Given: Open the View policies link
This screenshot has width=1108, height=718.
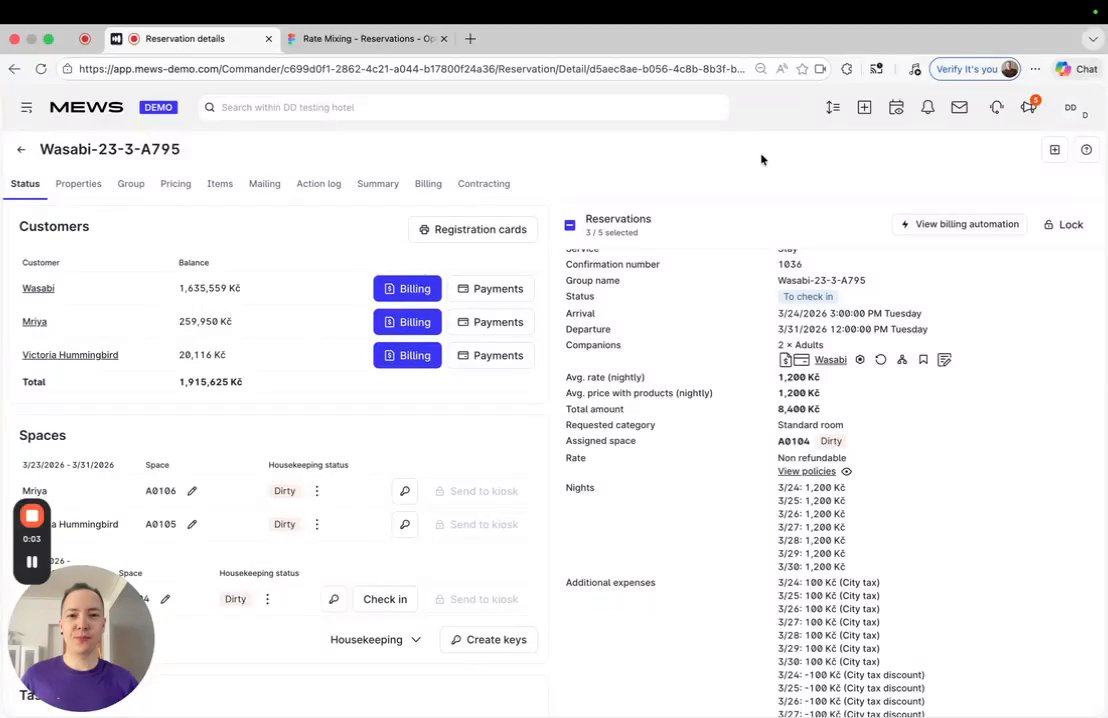Looking at the screenshot, I should pyautogui.click(x=806, y=471).
